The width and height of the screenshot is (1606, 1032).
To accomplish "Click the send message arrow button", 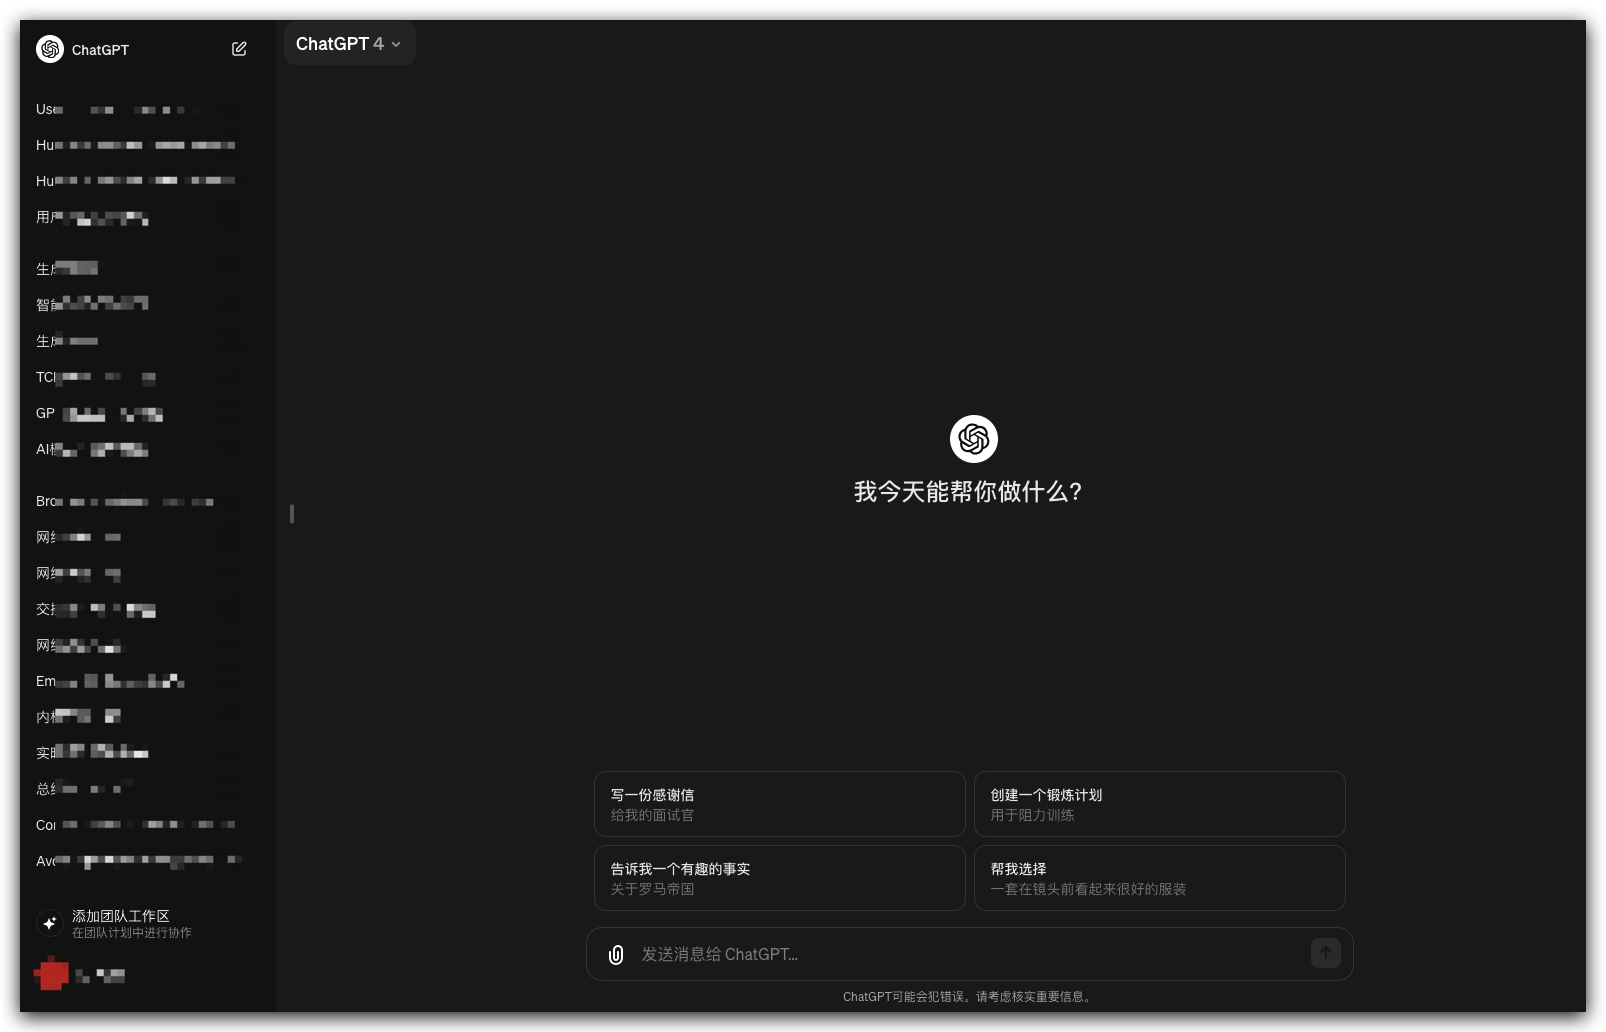I will pyautogui.click(x=1326, y=953).
